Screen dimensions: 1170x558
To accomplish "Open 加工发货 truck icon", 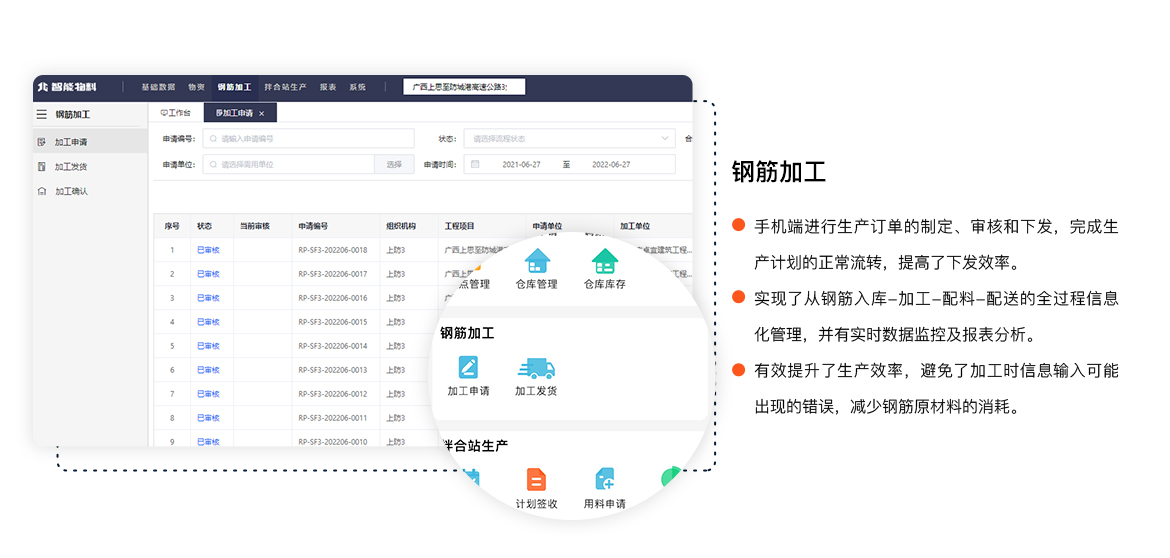I will (536, 367).
